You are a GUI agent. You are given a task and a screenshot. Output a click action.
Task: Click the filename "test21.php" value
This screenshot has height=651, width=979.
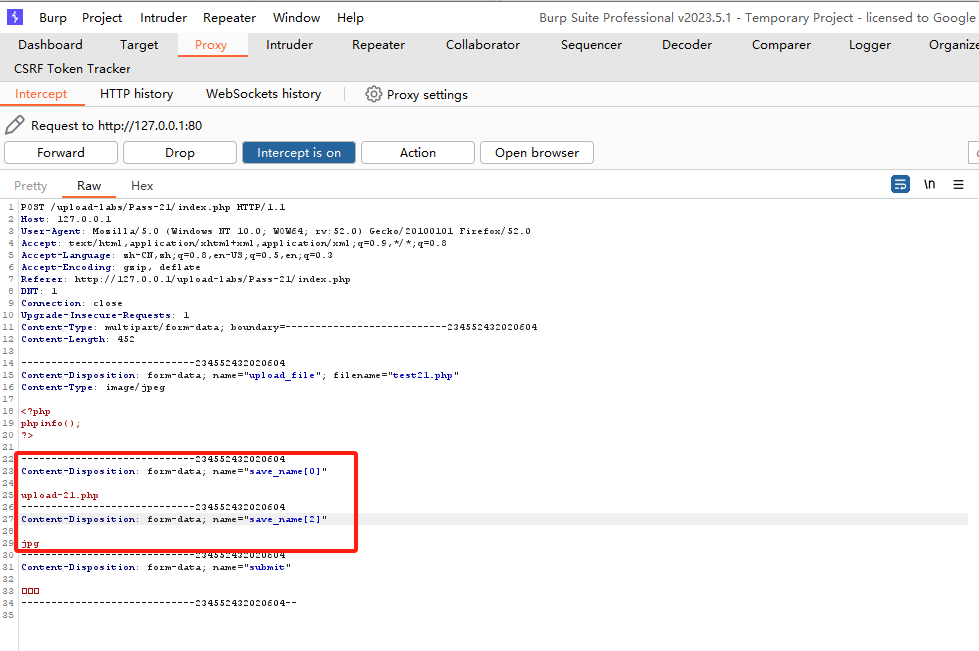[422, 375]
